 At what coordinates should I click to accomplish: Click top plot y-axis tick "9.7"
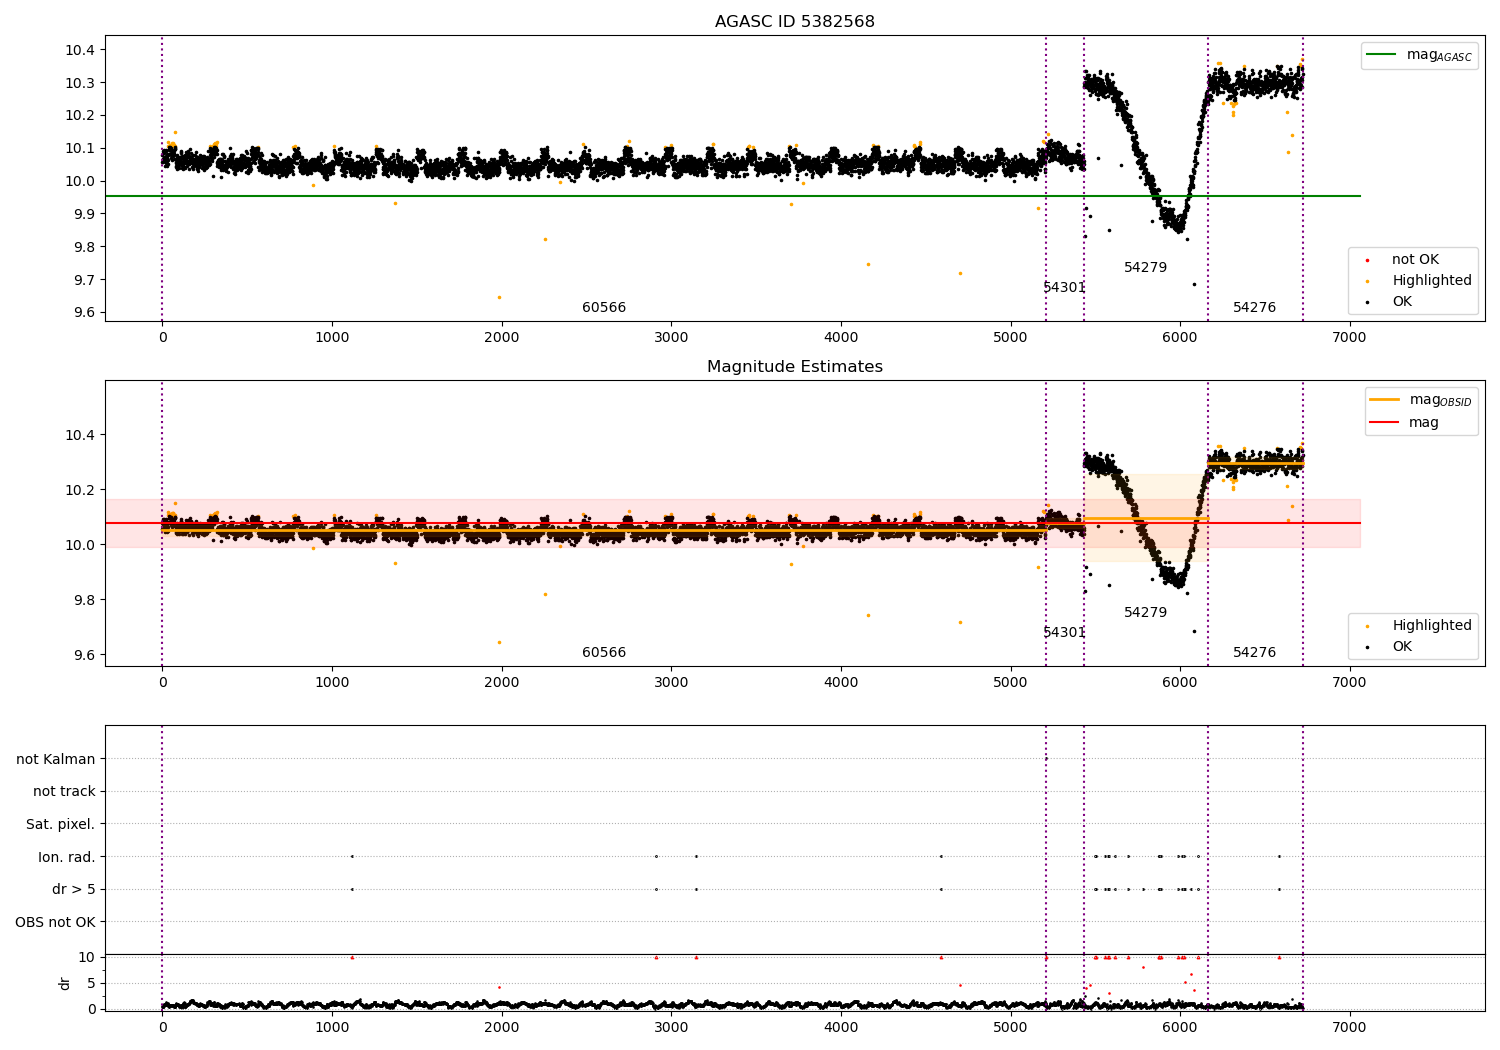point(83,280)
